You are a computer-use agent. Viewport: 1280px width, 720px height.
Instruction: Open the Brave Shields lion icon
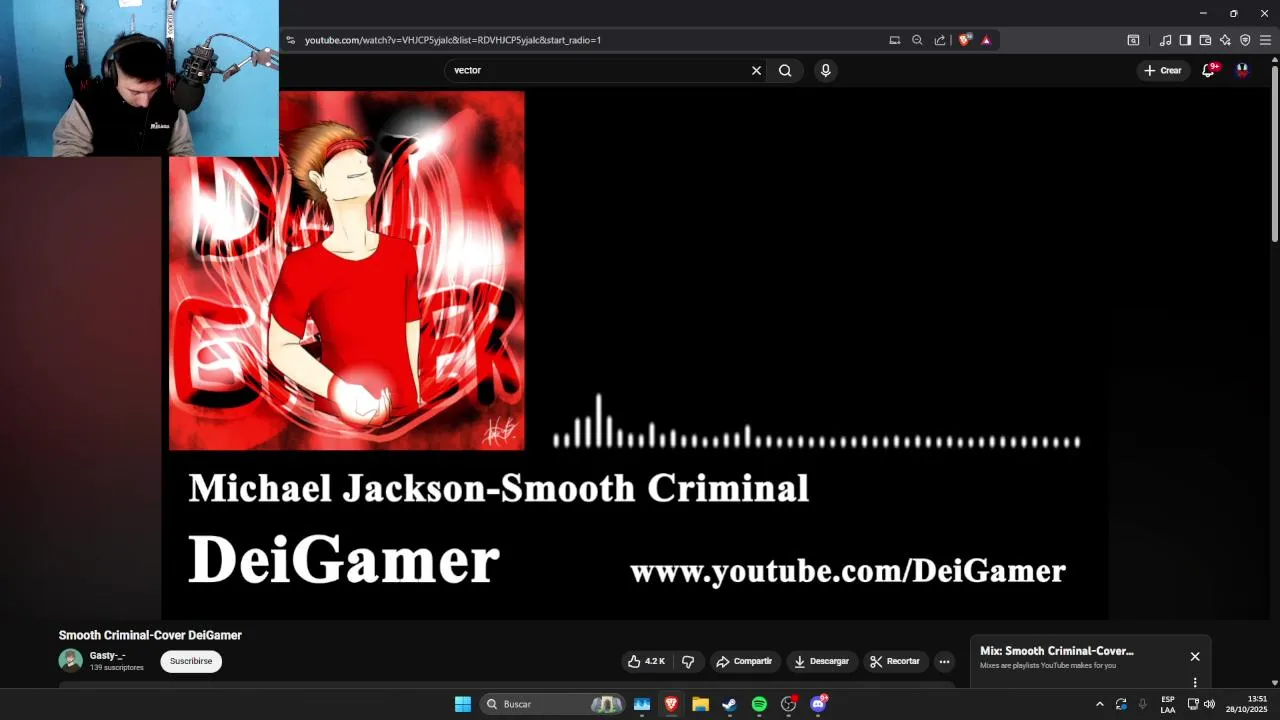coord(964,40)
